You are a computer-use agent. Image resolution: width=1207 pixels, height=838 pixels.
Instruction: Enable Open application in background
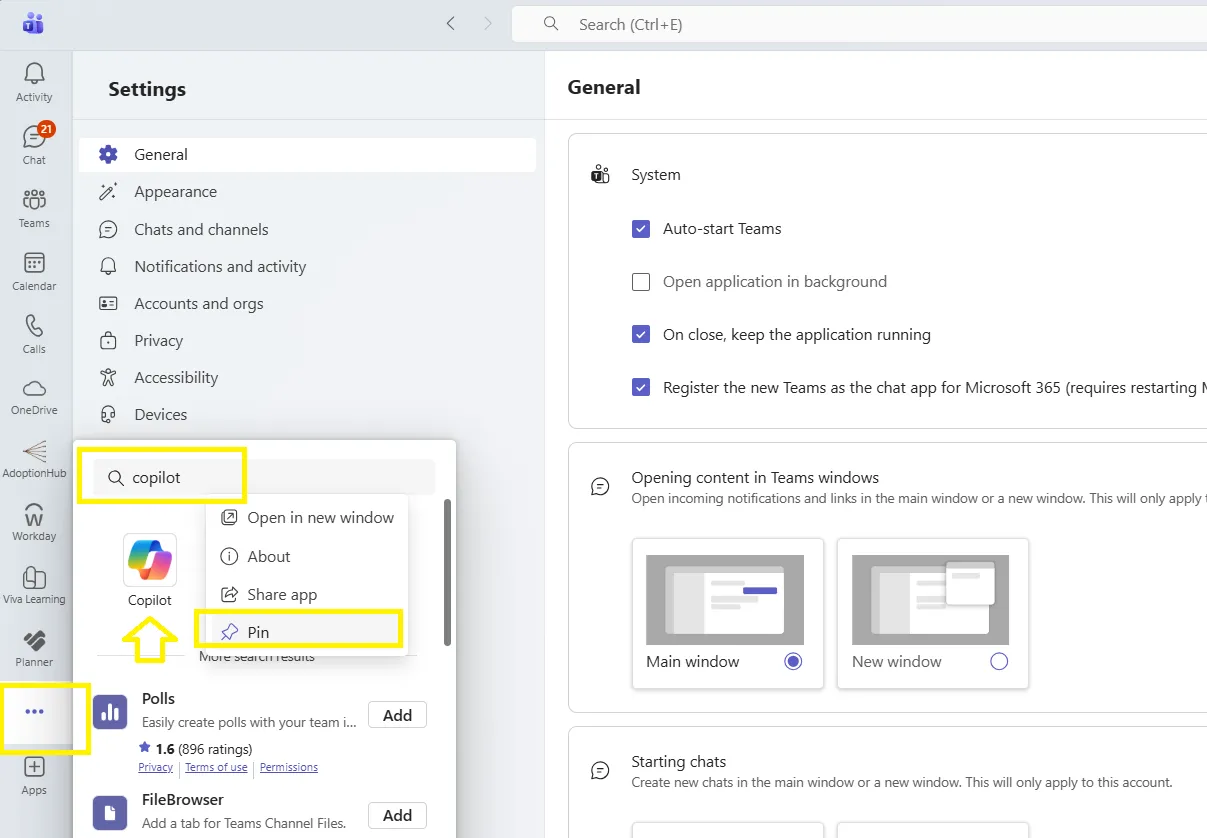click(x=641, y=282)
